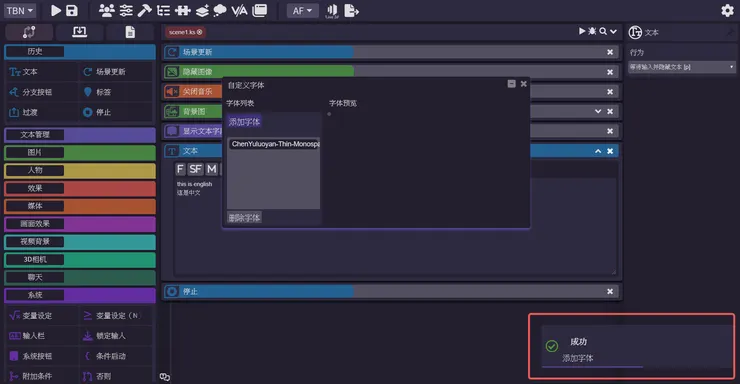The width and height of the screenshot is (740, 384).
Task: Select the 系统按钮 component
Action: (42, 356)
